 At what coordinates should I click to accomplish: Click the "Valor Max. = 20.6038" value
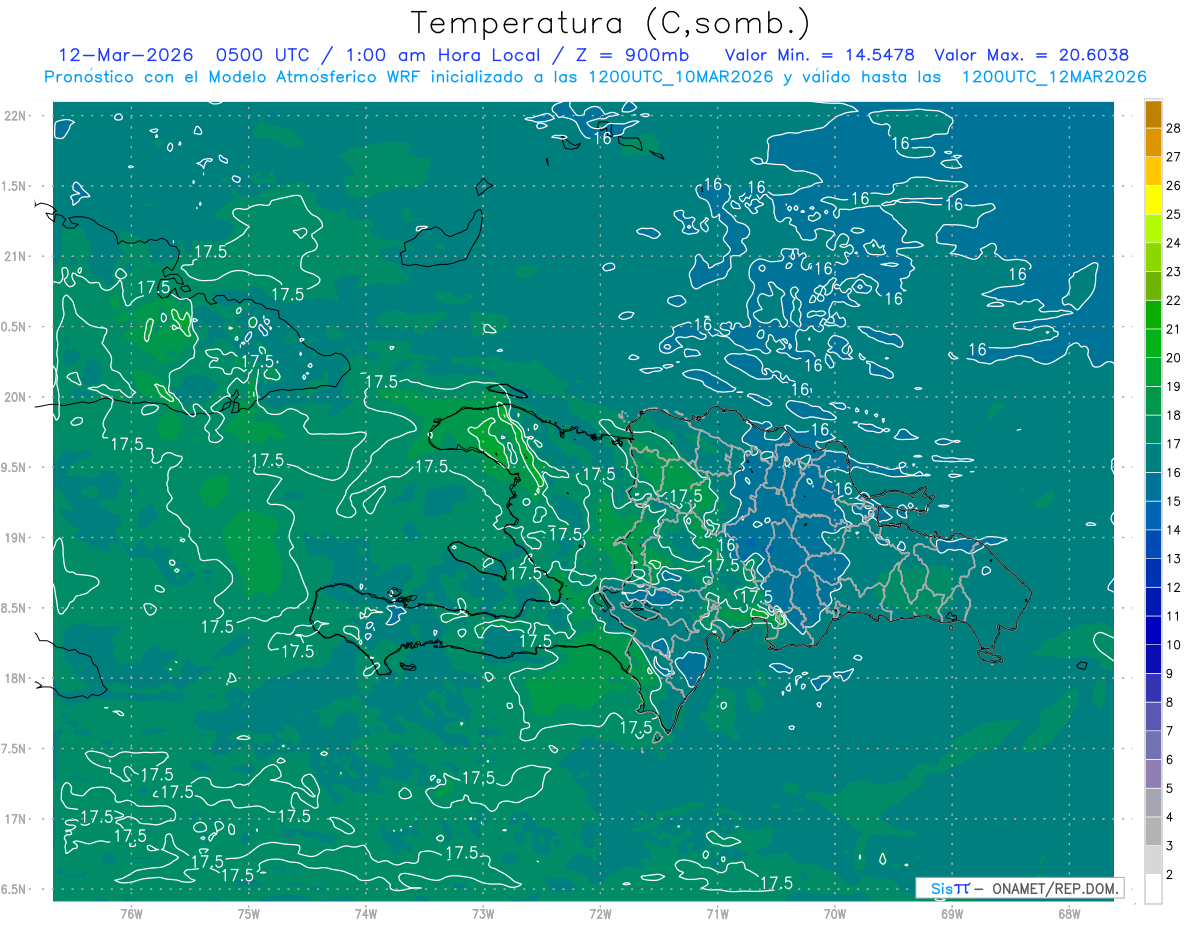[x=1032, y=55]
